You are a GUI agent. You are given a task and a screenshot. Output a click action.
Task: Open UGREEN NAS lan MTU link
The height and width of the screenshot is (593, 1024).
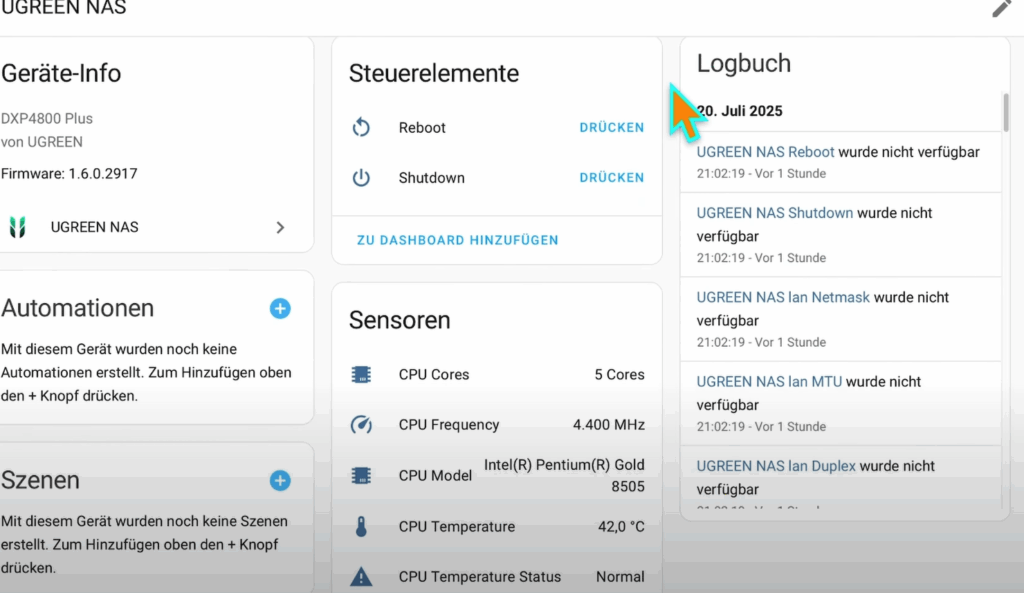[769, 381]
